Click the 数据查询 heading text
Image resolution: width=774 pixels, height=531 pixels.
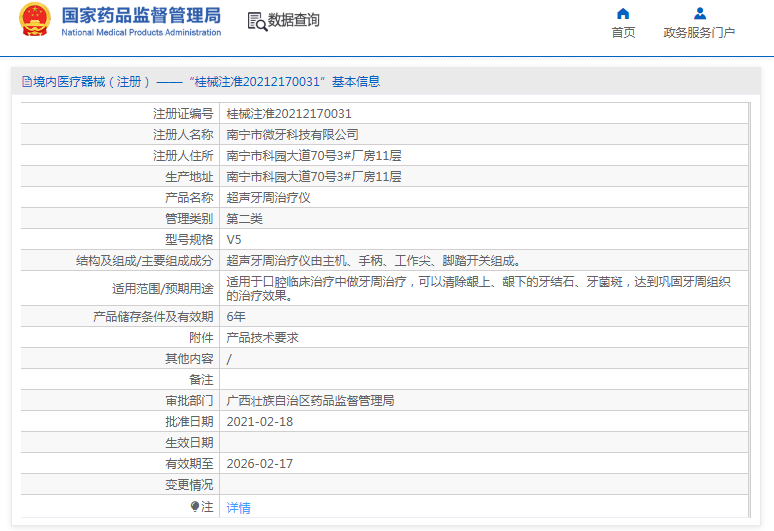(294, 20)
